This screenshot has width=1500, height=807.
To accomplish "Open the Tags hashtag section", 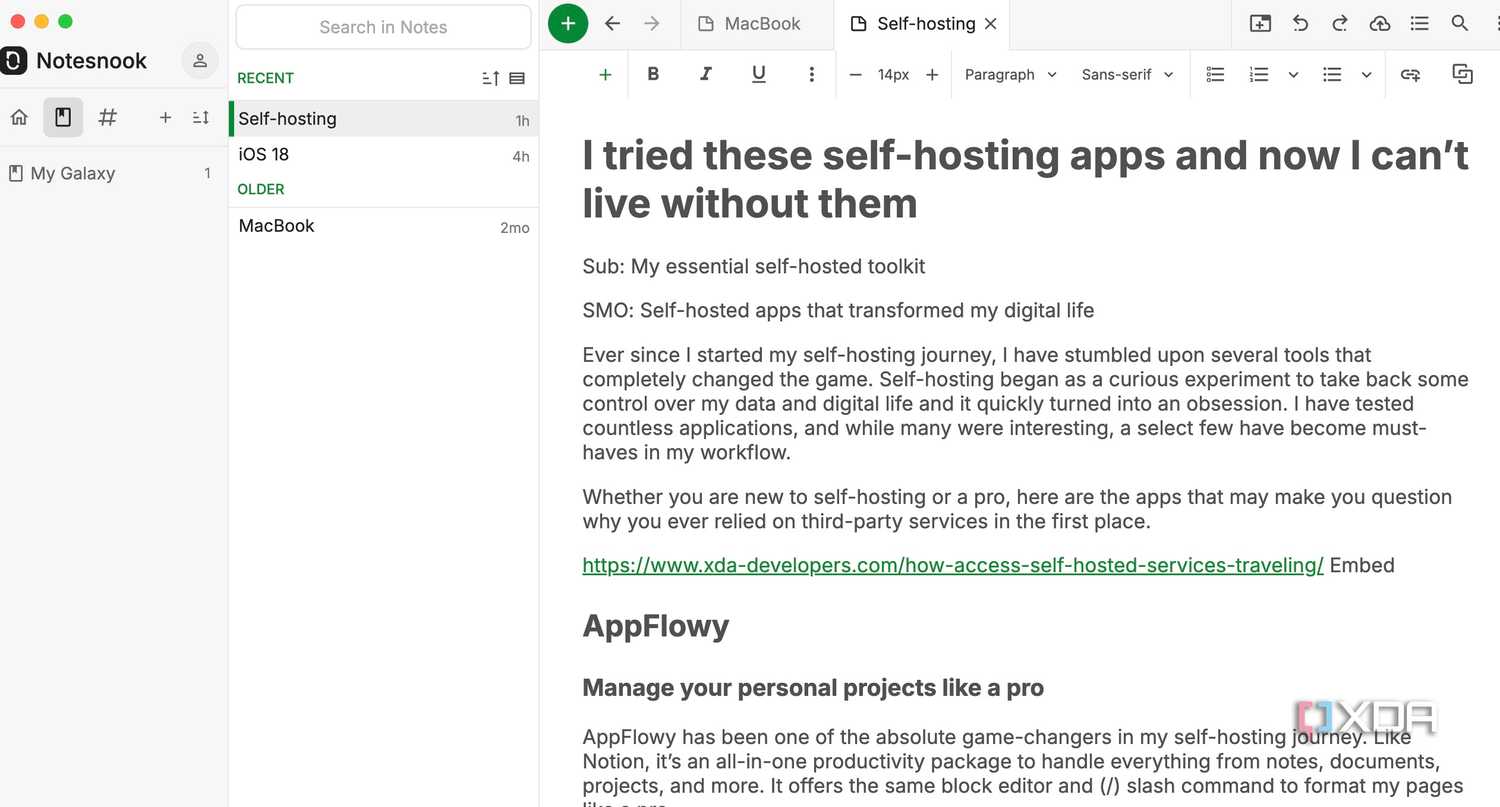I will [x=108, y=118].
